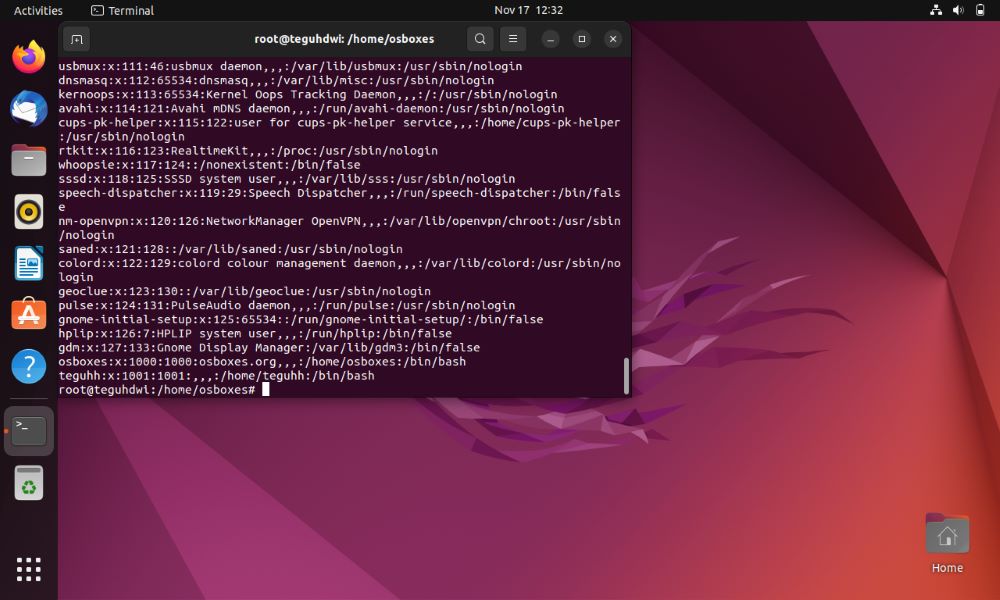Screen dimensions: 1000x600
Task: Launch Rhythmbox music player
Action: pos(29,212)
